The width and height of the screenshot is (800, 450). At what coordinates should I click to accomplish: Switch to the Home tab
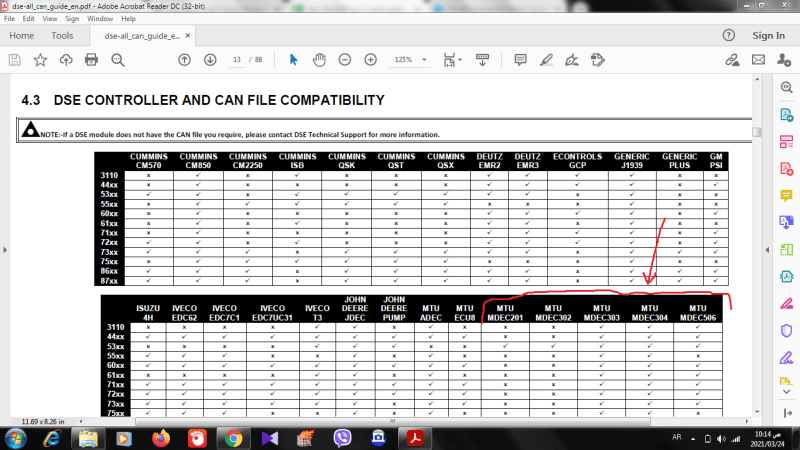tap(21, 35)
